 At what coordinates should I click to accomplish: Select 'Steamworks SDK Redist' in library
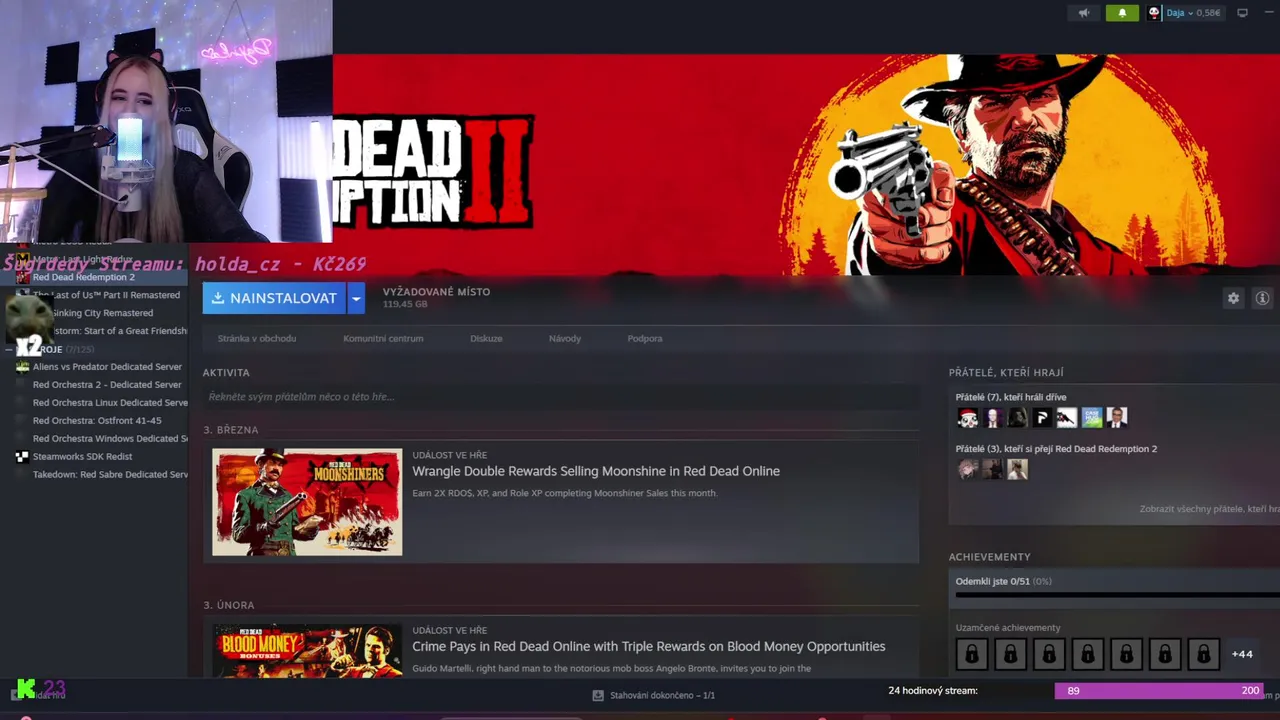pyautogui.click(x=82, y=457)
